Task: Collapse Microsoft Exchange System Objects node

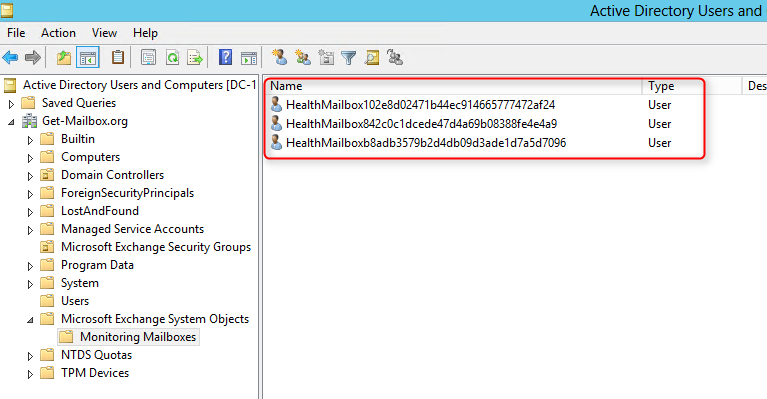Action: [x=30, y=320]
